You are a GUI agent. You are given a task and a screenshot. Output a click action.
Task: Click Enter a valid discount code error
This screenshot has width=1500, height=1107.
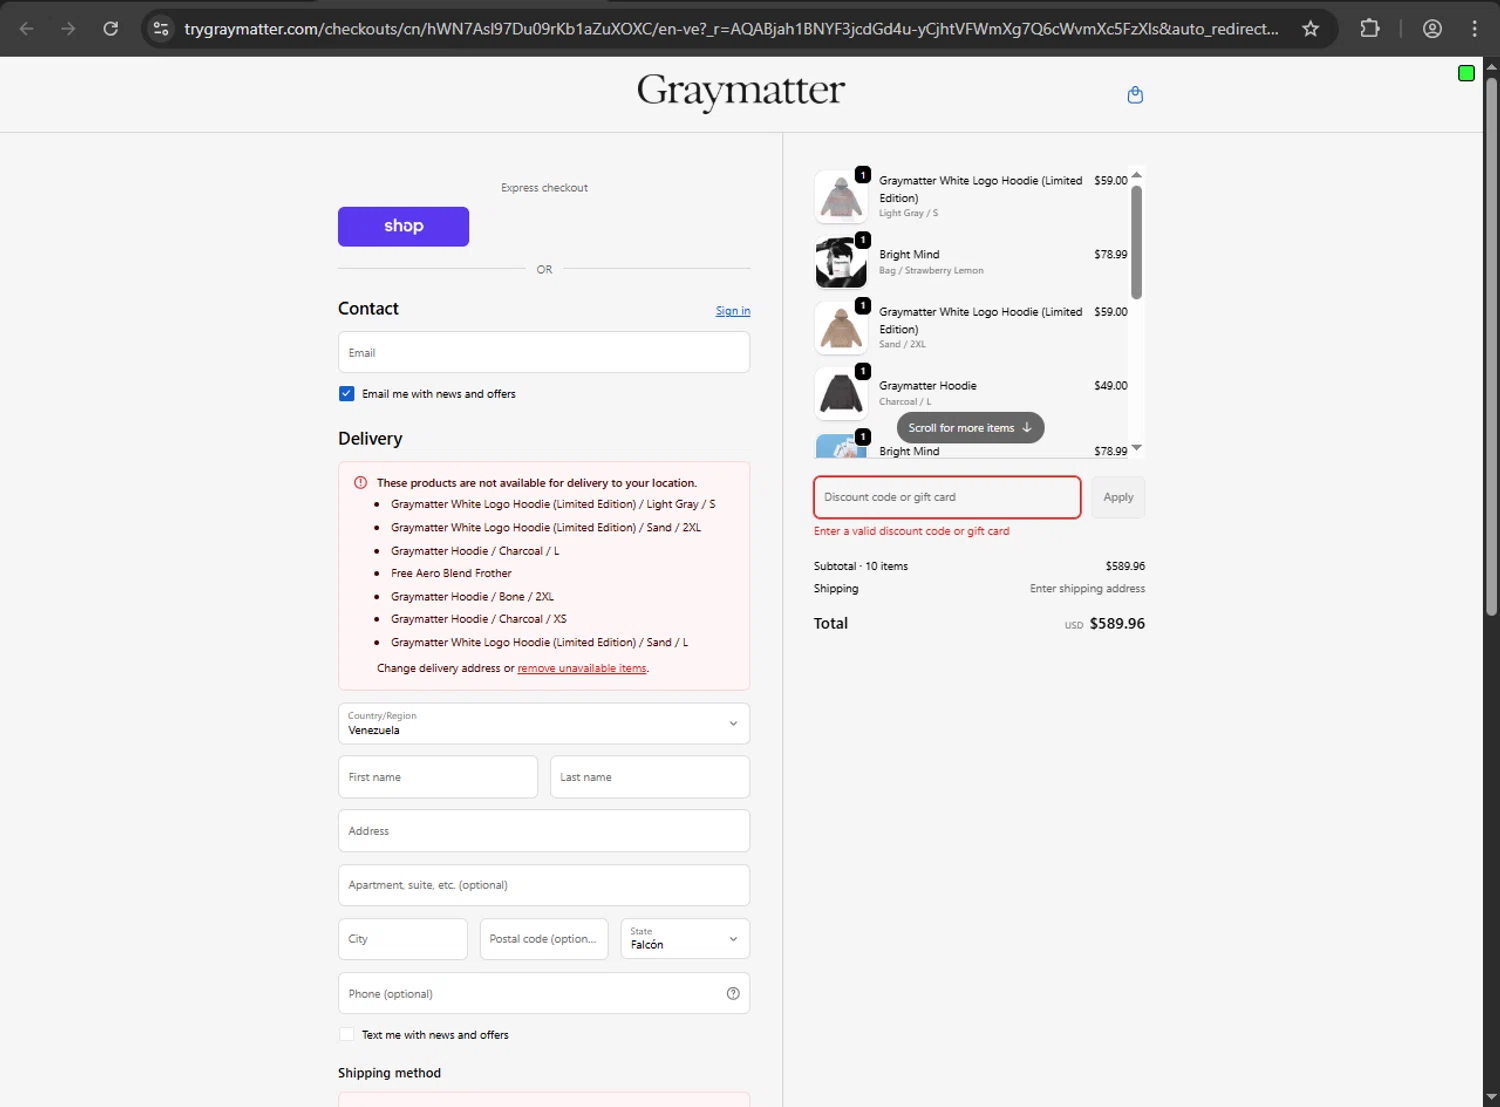coord(912,531)
